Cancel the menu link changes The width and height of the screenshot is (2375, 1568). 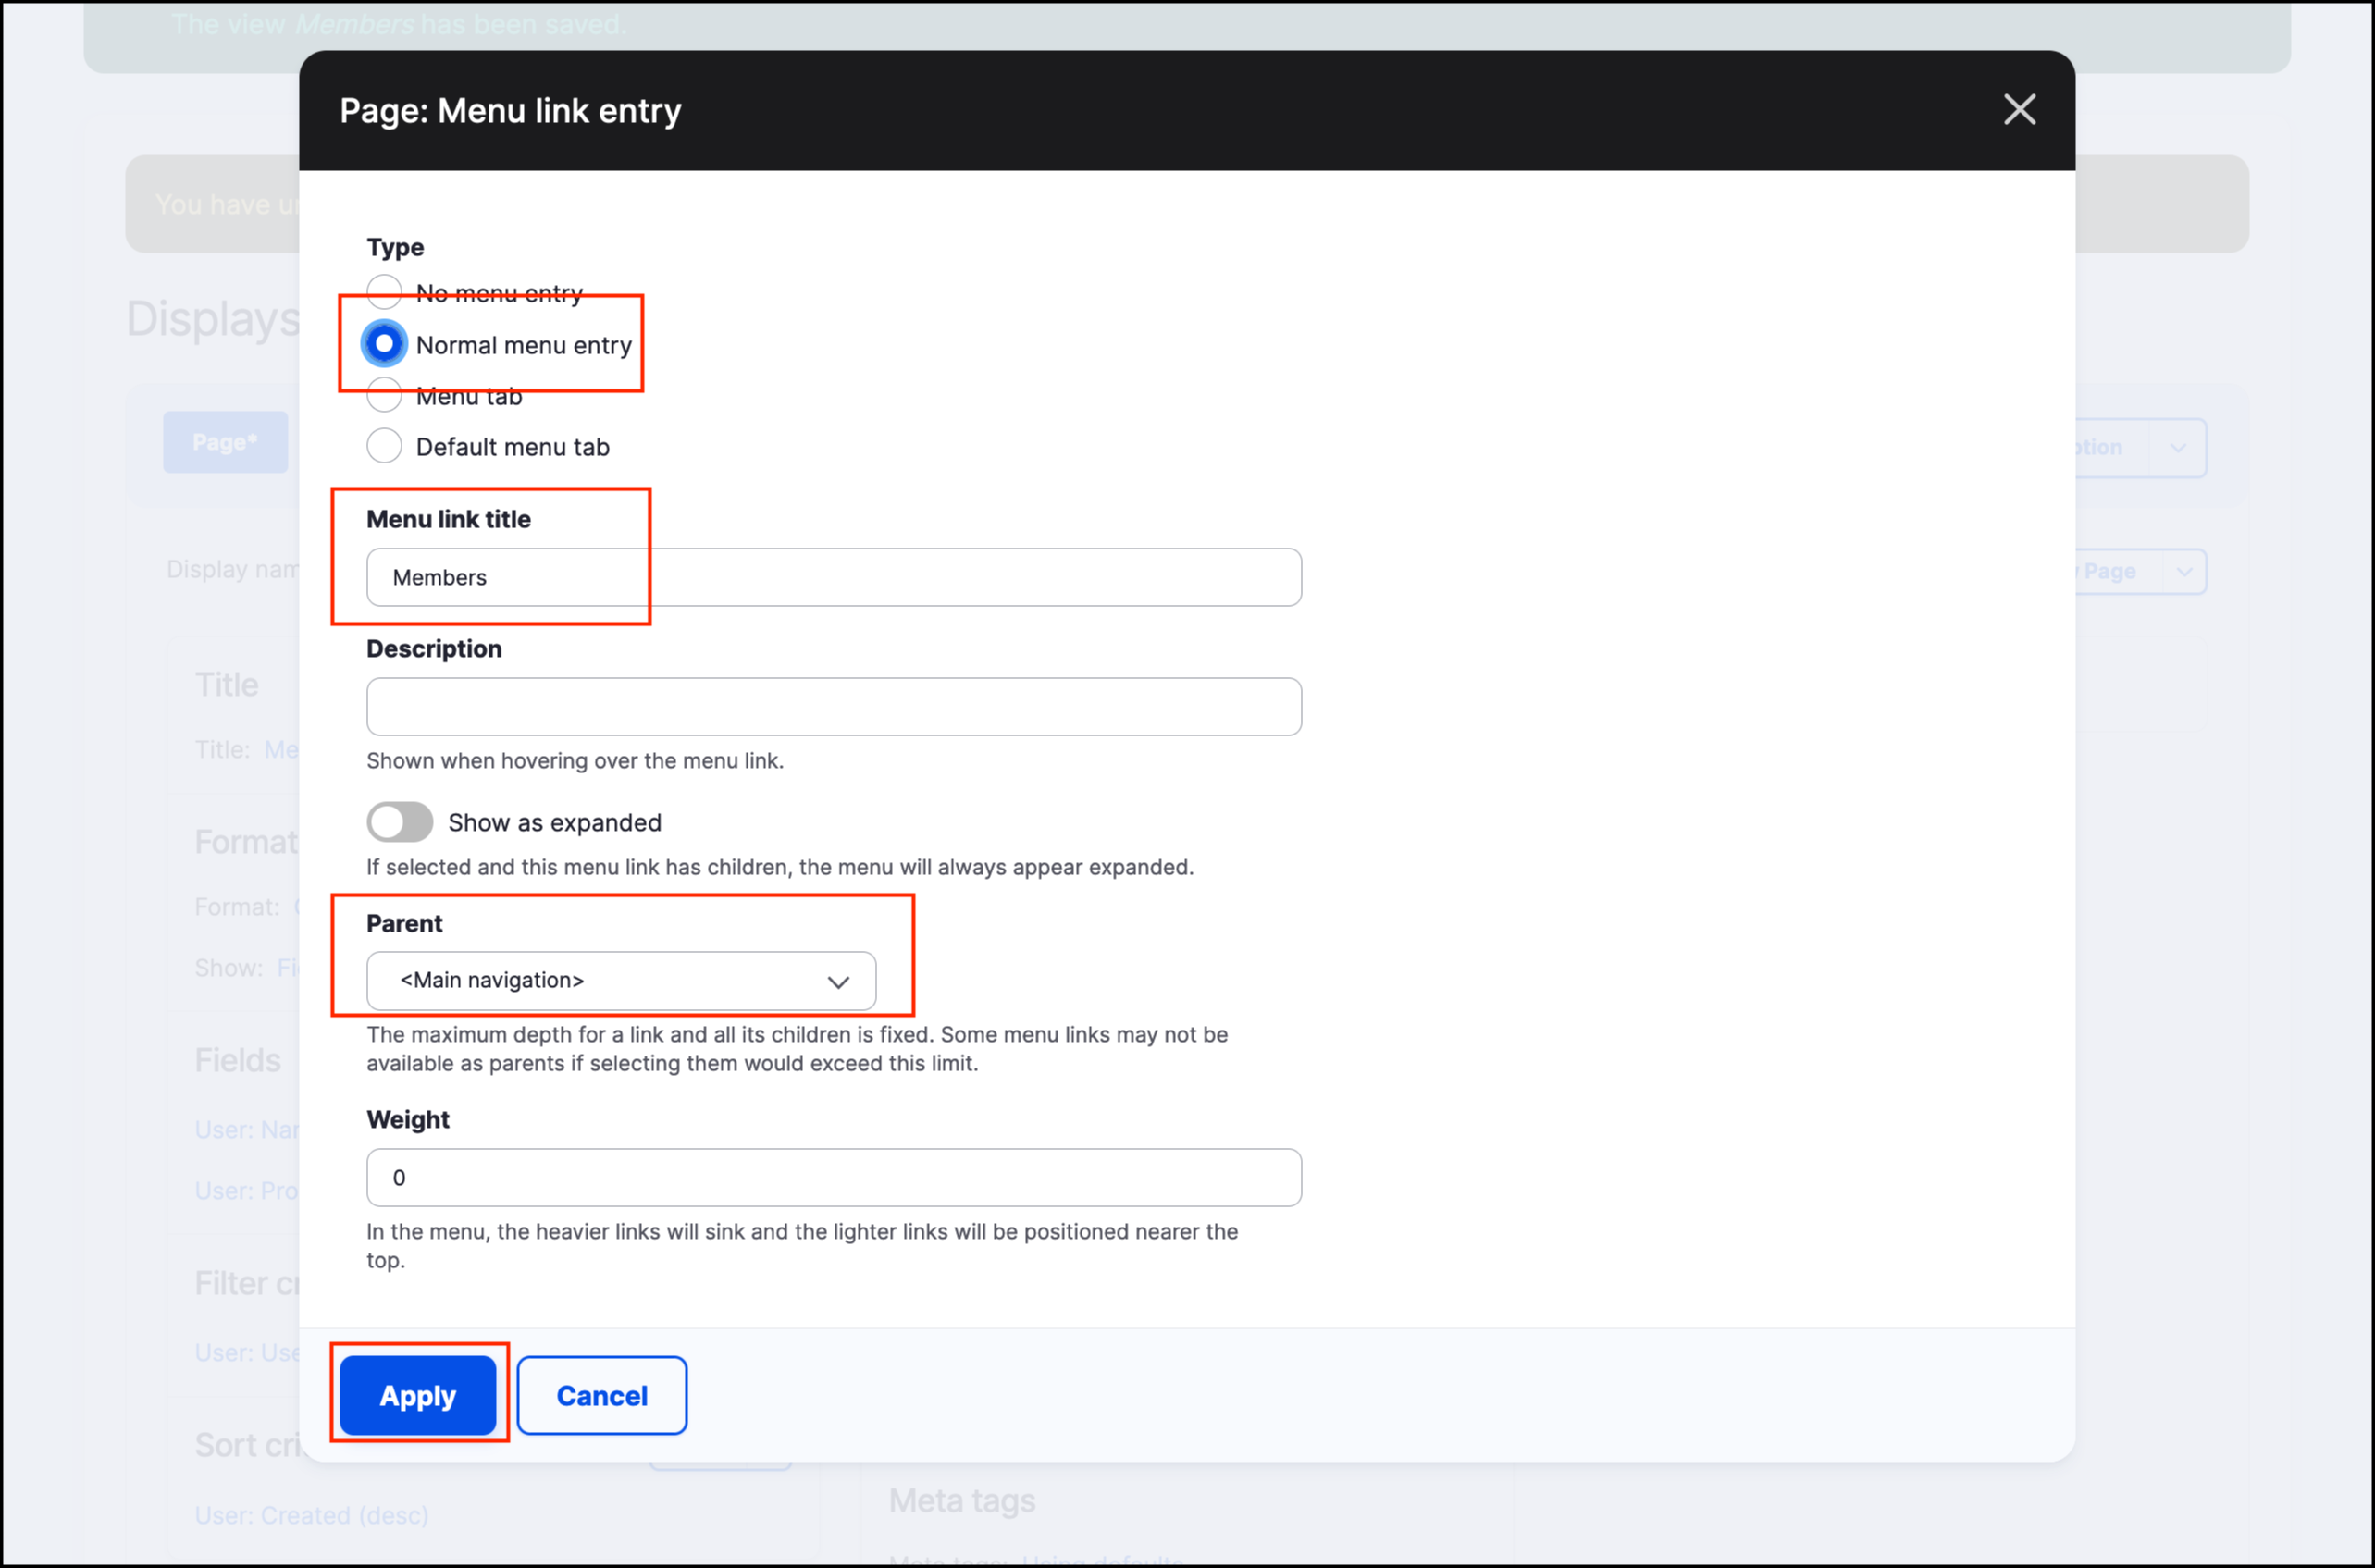click(x=601, y=1395)
